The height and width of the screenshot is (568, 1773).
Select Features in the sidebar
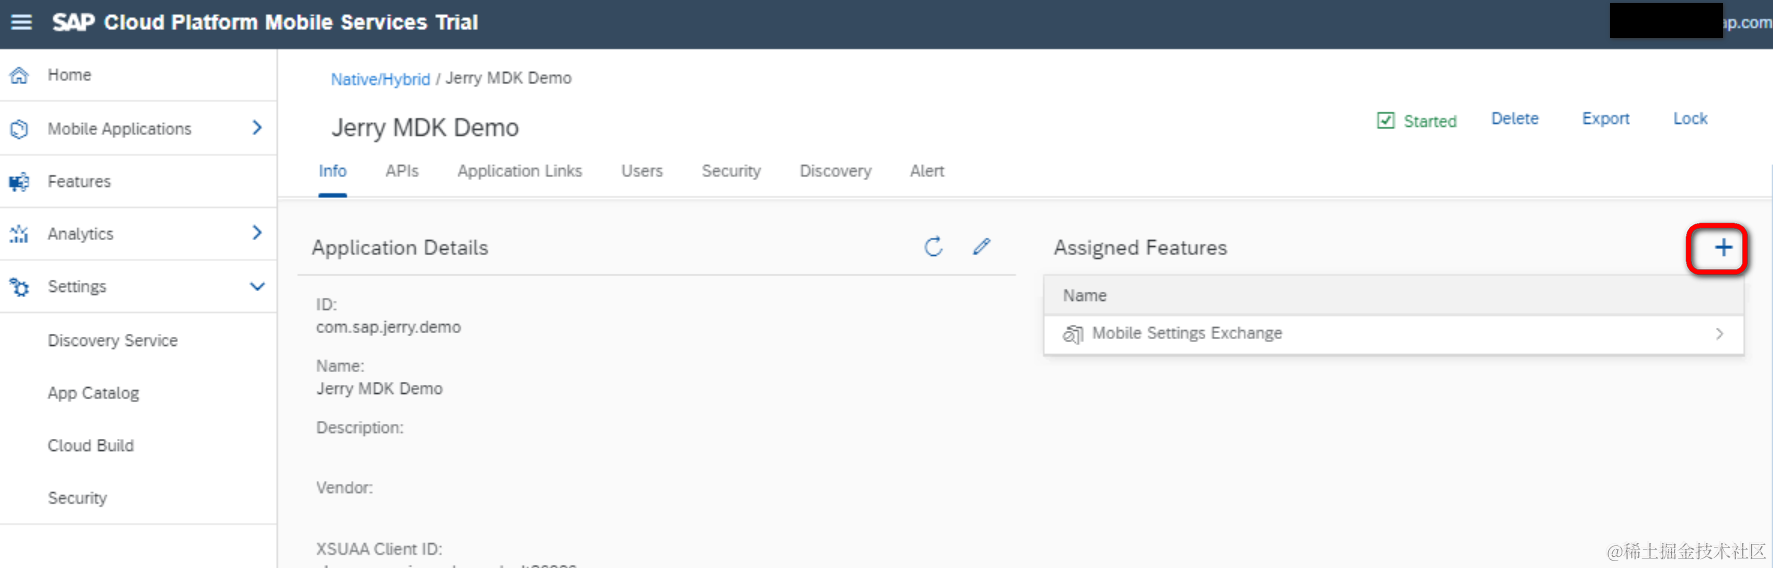pos(79,182)
